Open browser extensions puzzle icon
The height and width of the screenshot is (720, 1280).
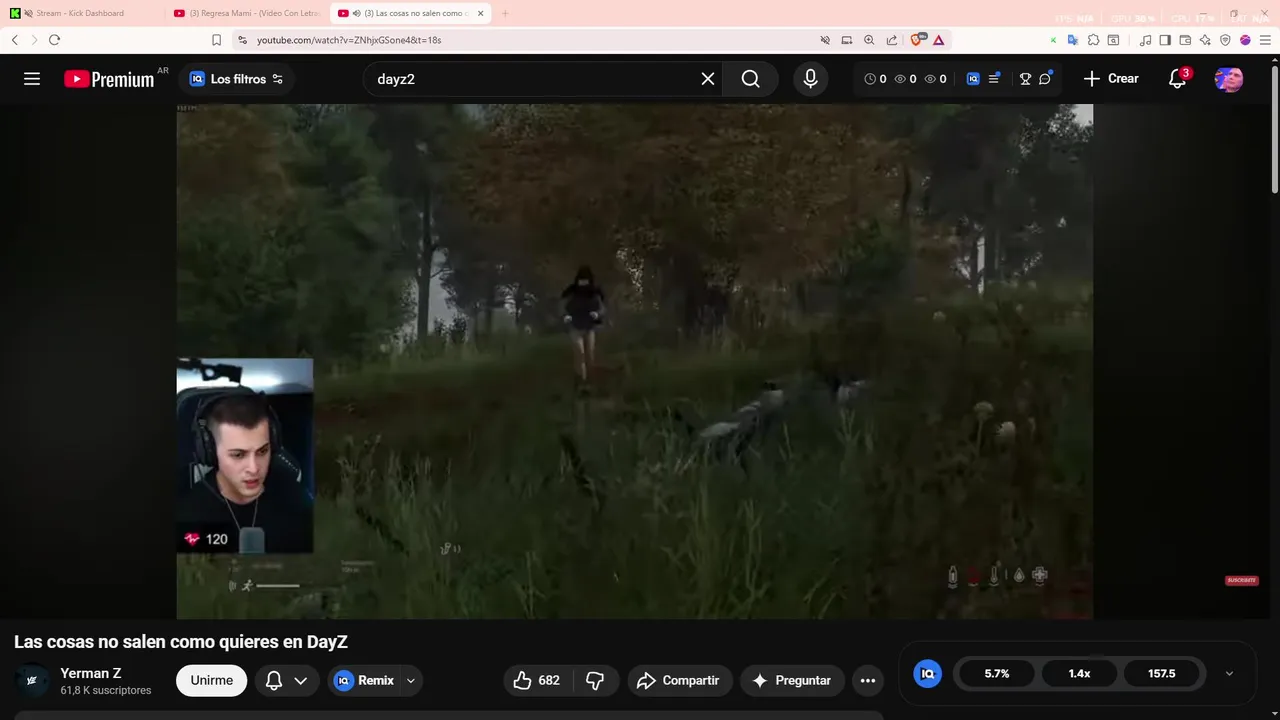(x=1093, y=40)
